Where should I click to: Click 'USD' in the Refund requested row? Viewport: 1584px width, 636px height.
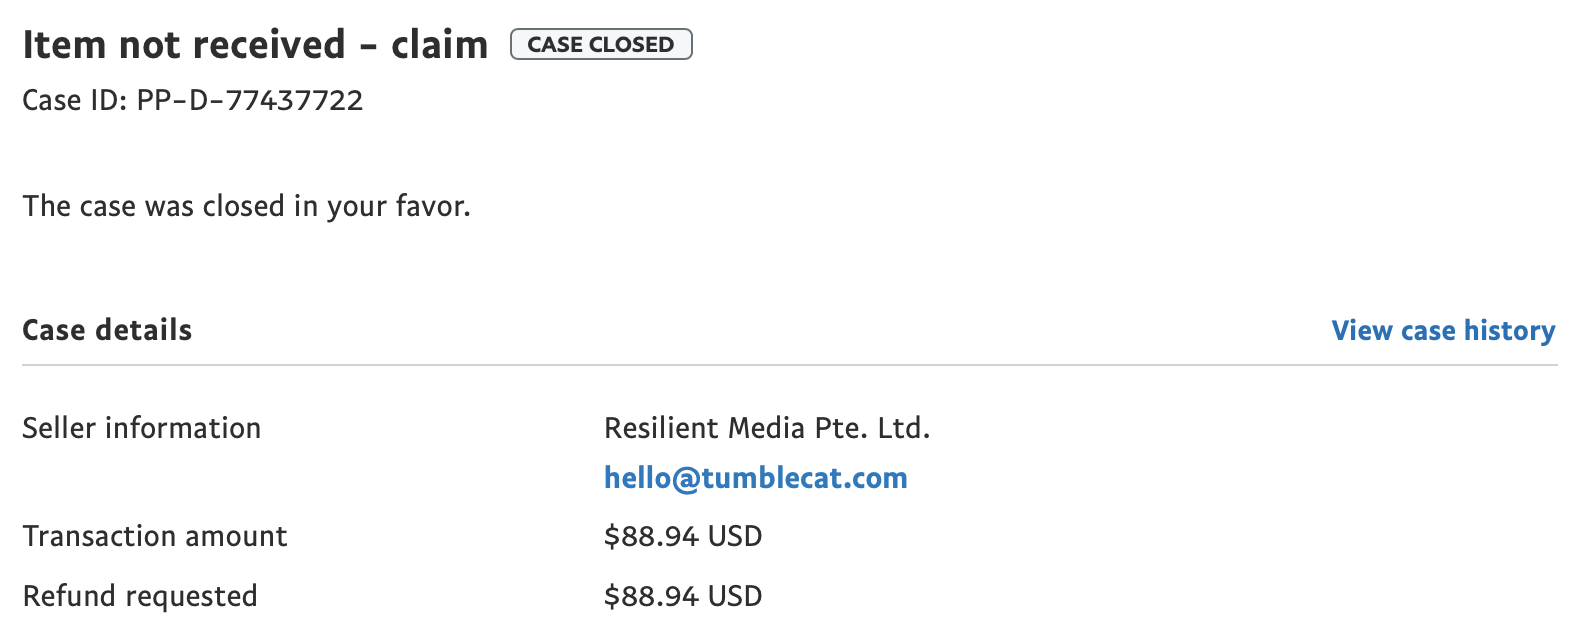tap(735, 596)
